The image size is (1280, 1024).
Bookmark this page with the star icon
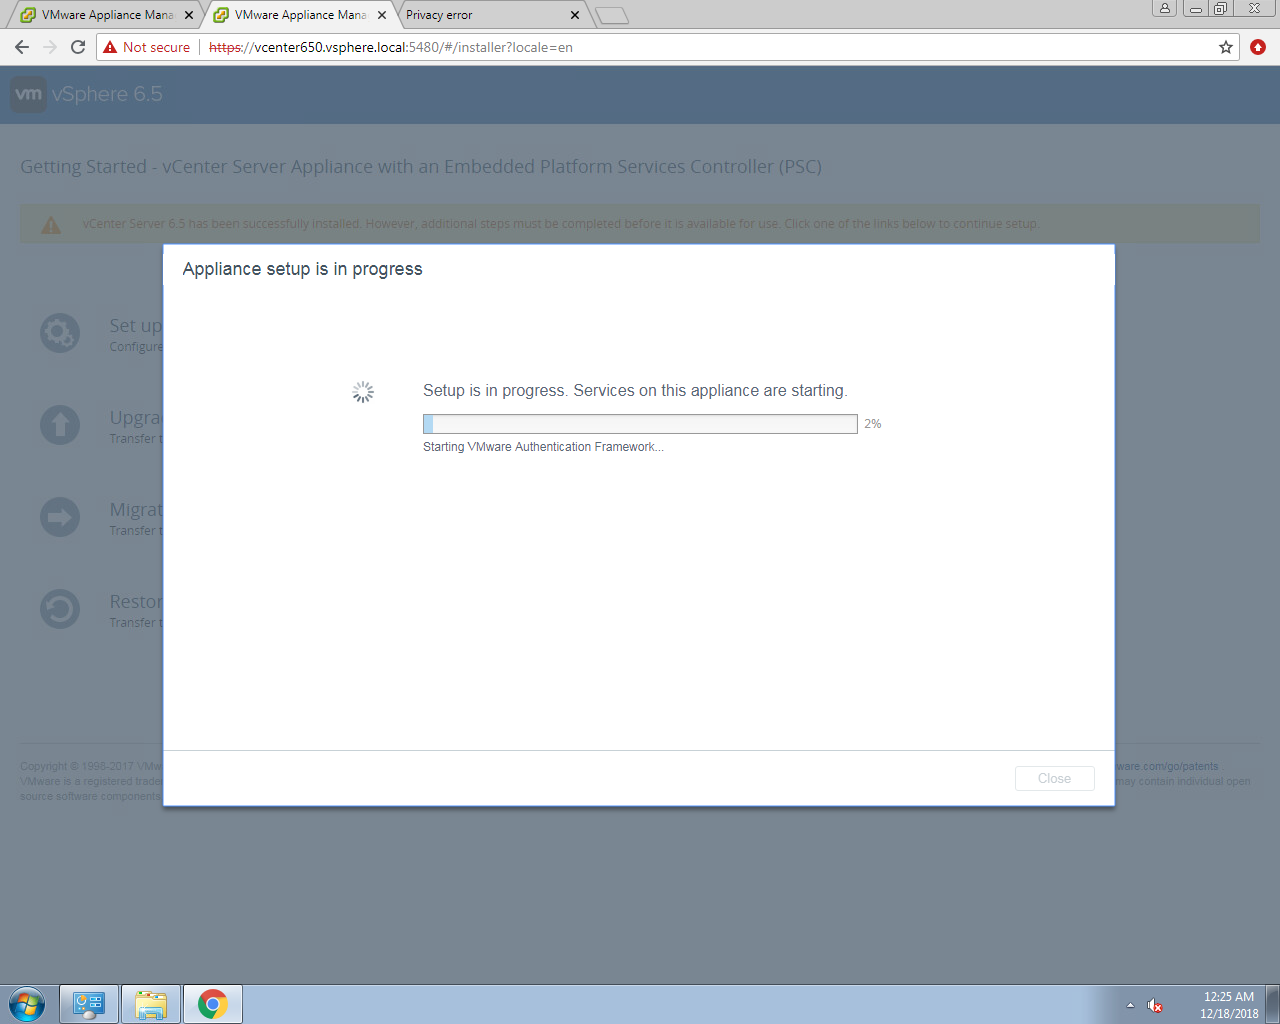(1226, 47)
